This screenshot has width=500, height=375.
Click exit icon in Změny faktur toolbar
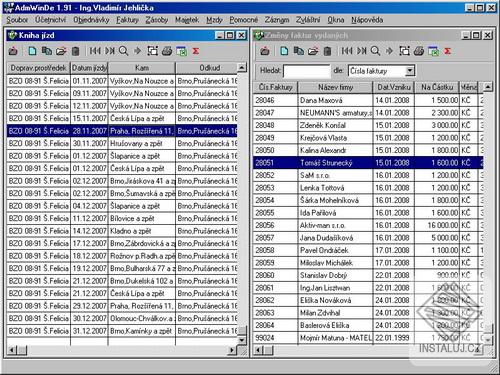[x=265, y=51]
